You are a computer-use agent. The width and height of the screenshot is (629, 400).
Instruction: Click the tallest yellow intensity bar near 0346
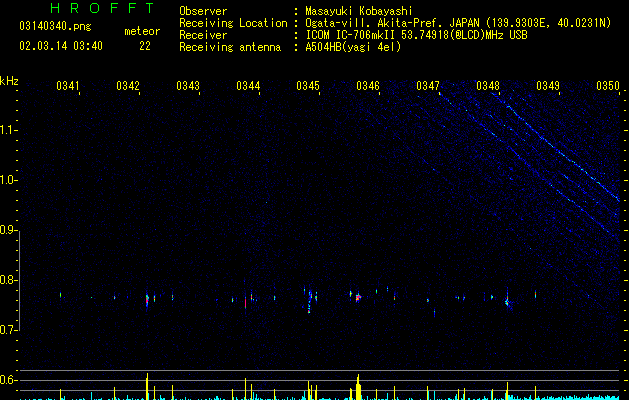pos(358,387)
